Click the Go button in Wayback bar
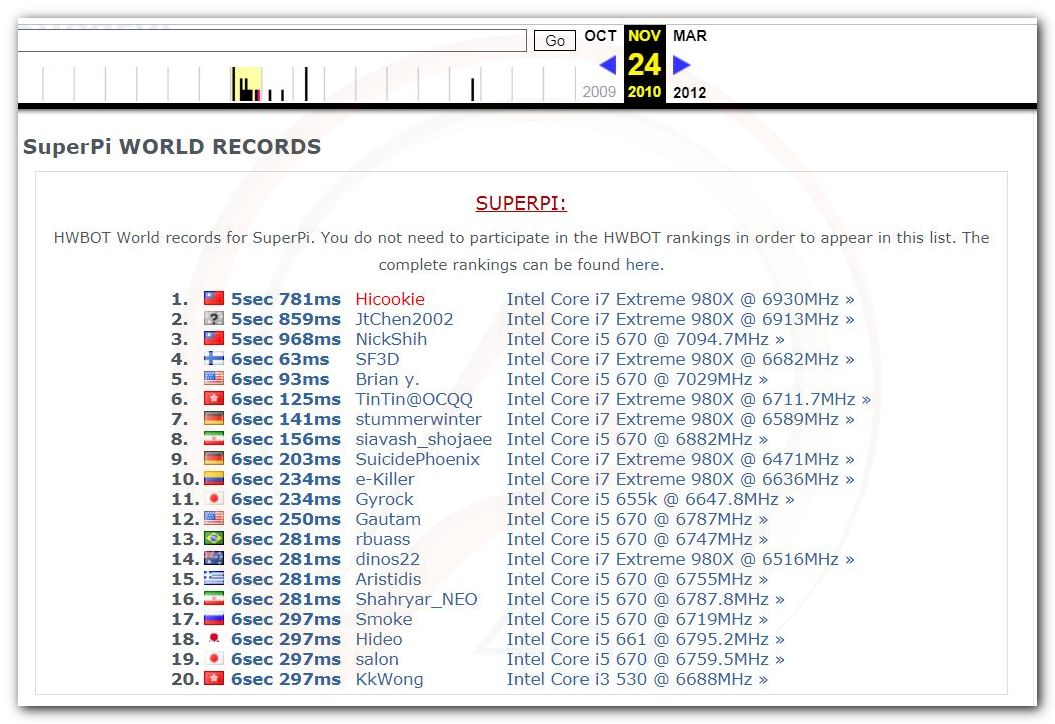This screenshot has width=1055, height=724. click(x=554, y=40)
